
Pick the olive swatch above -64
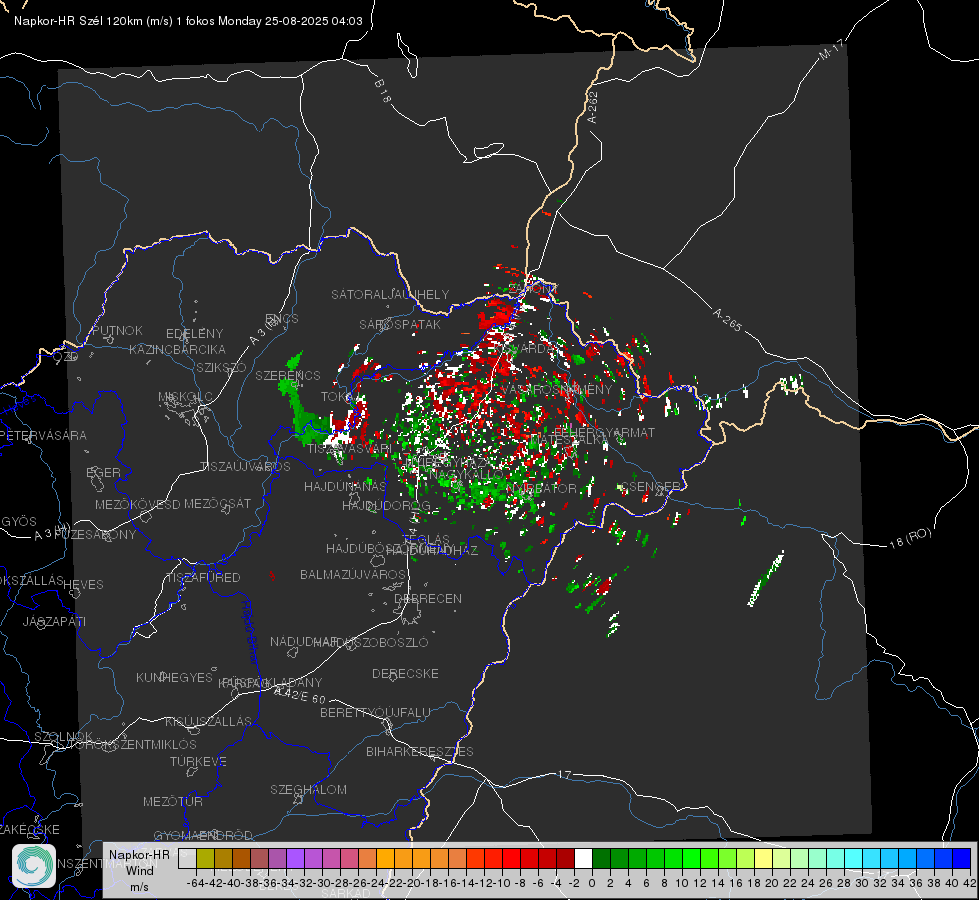click(205, 859)
